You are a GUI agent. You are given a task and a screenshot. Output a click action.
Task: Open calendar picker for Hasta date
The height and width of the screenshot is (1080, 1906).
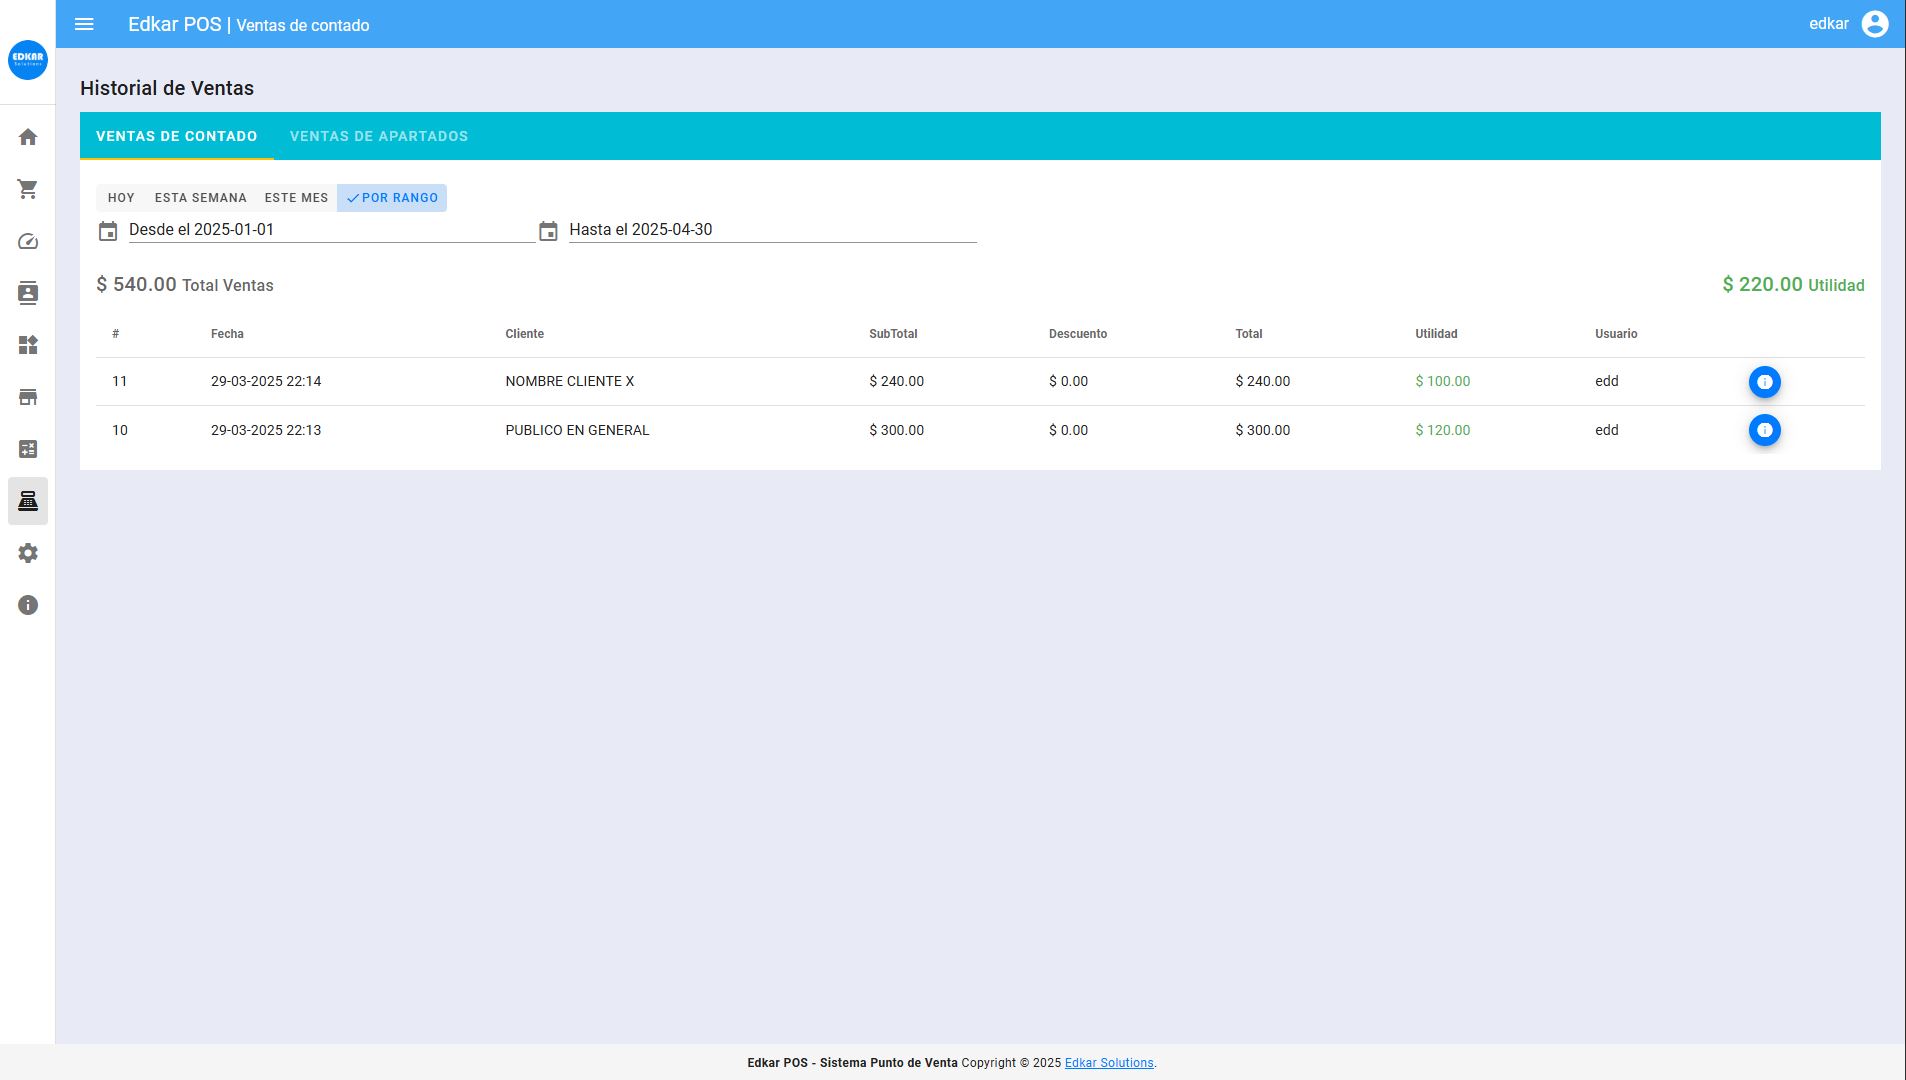tap(548, 232)
